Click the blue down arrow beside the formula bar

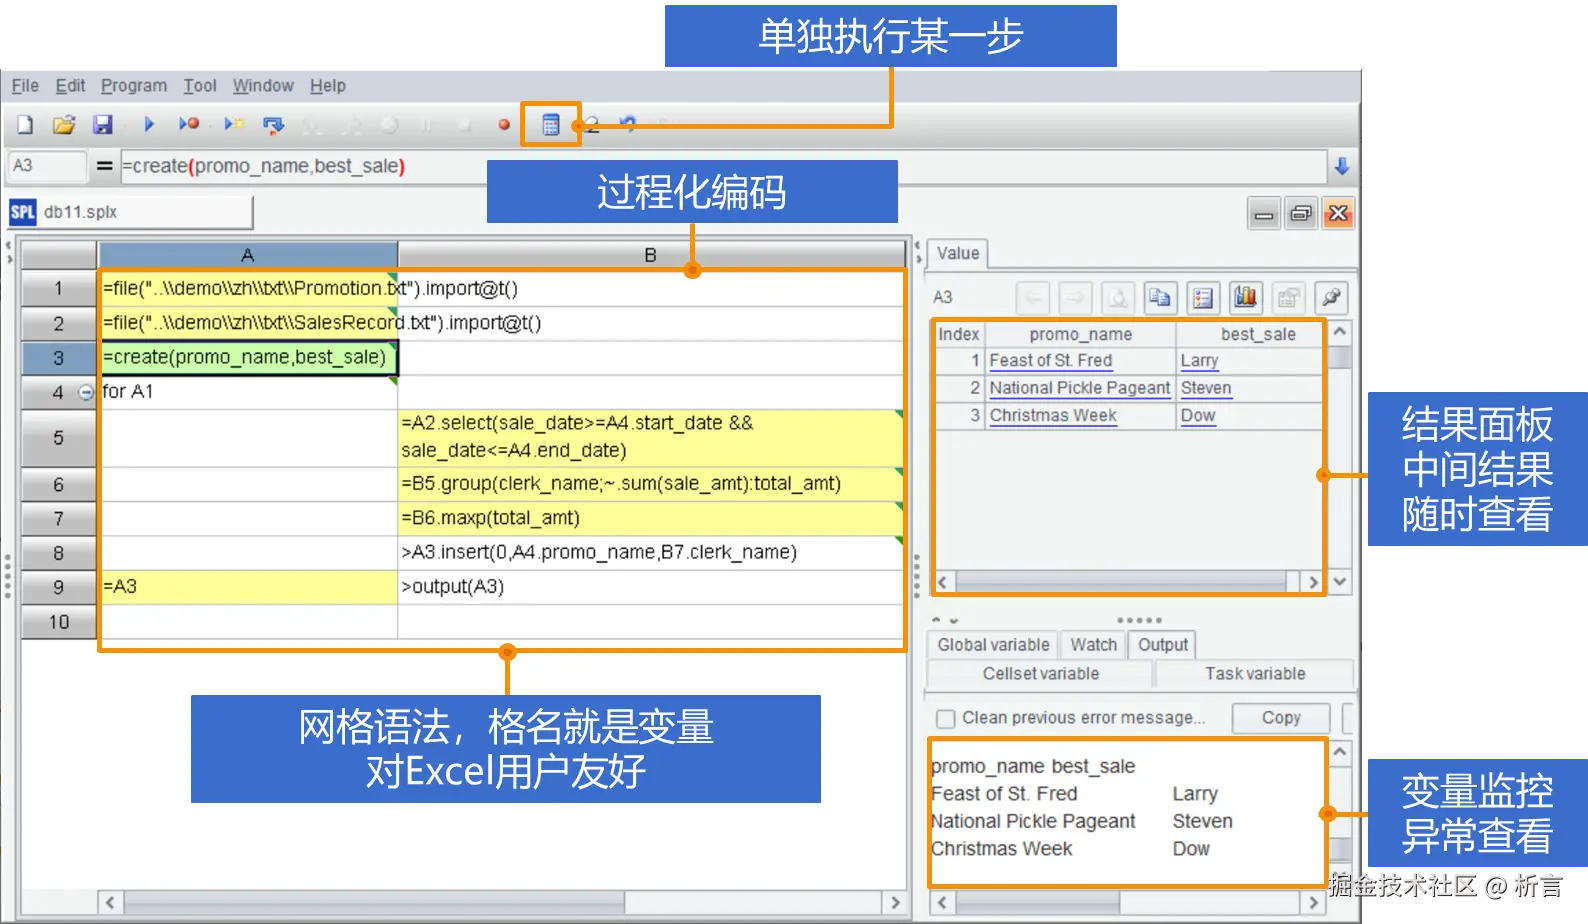(x=1342, y=166)
